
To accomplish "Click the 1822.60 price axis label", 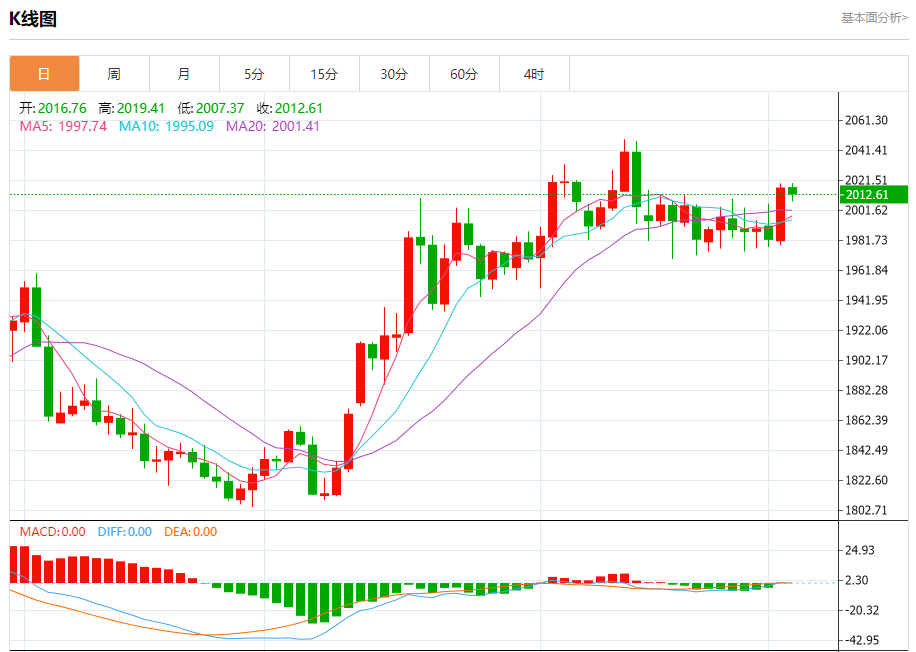I will point(866,480).
